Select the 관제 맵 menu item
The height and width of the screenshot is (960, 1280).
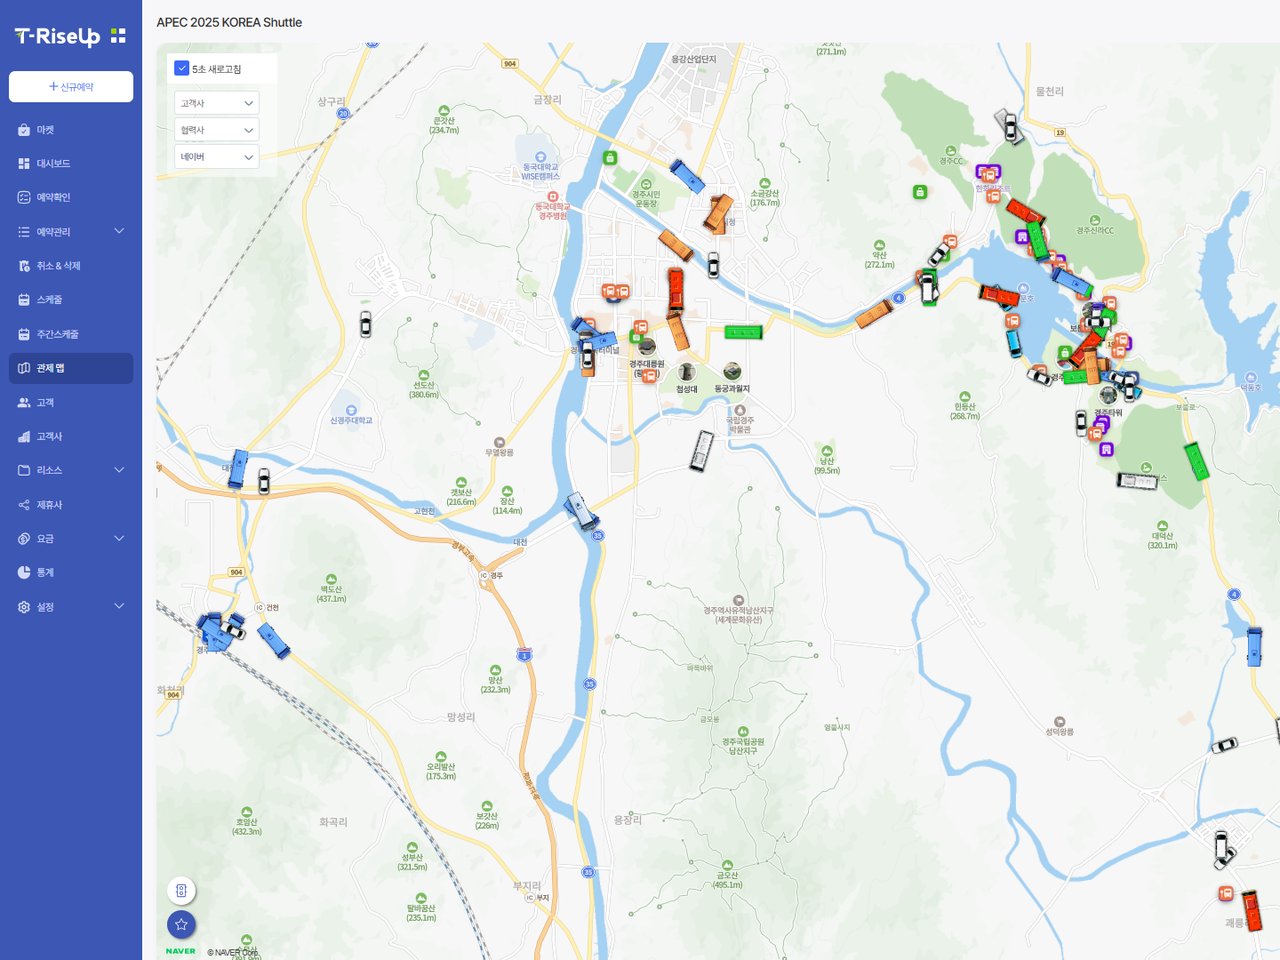[x=71, y=368]
